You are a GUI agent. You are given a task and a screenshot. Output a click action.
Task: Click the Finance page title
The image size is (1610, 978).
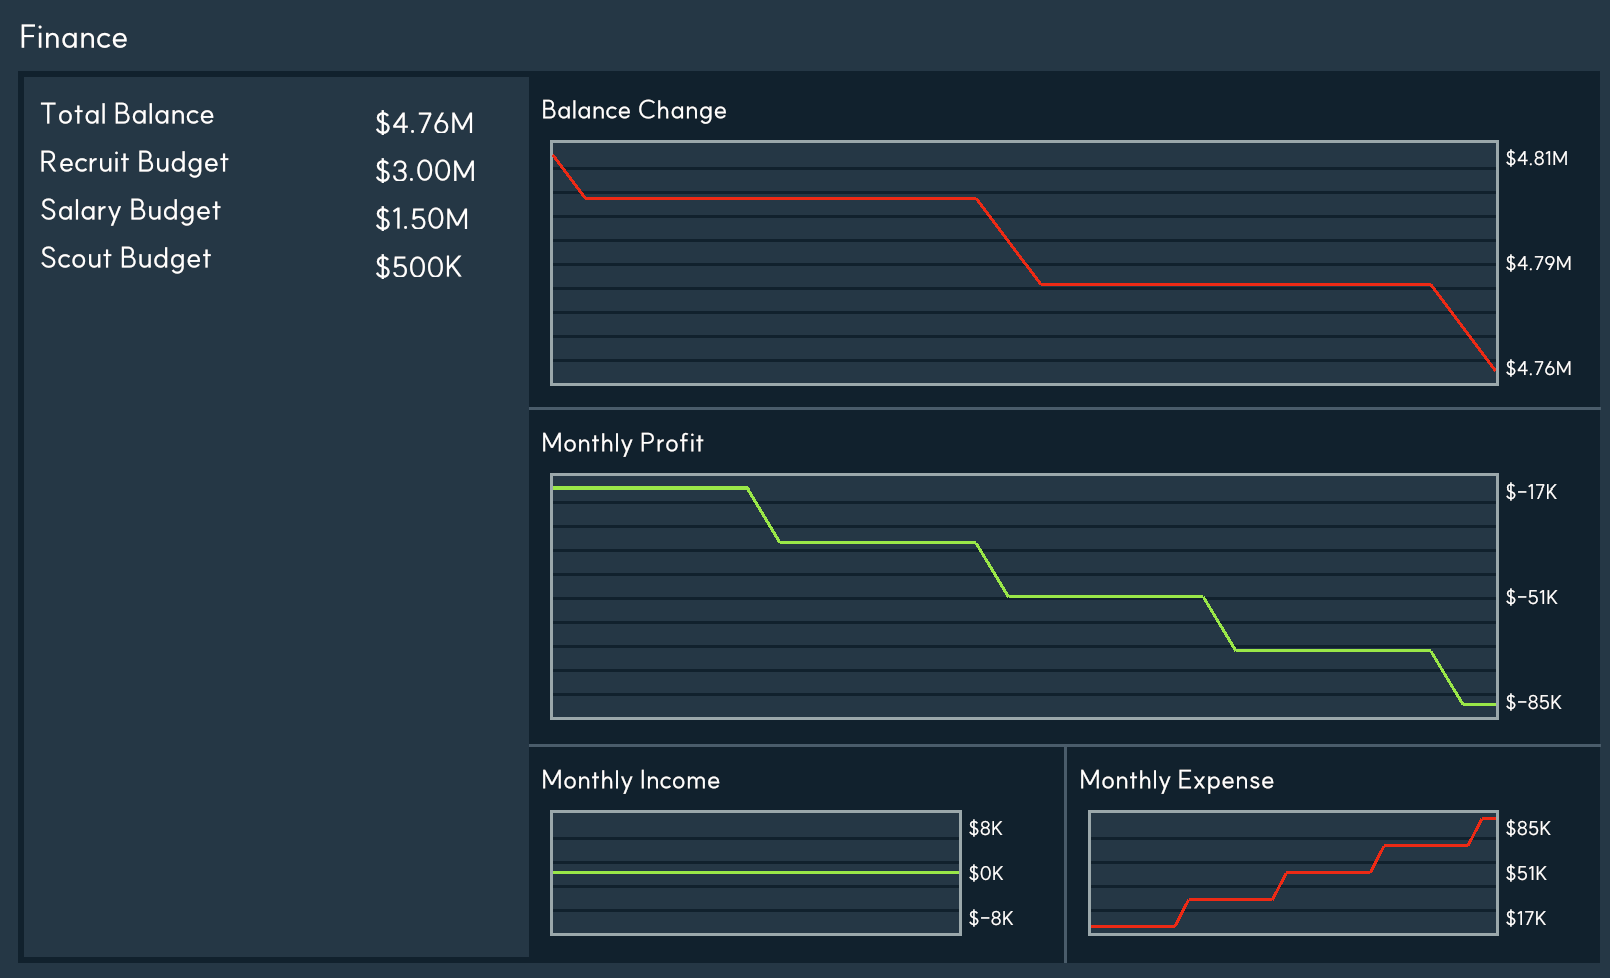tap(74, 38)
